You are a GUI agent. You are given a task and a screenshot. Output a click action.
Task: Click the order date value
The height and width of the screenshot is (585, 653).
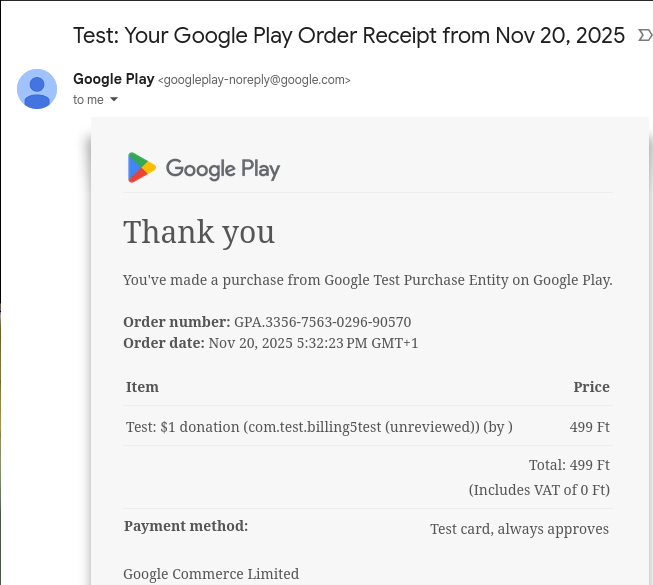pyautogui.click(x=313, y=343)
